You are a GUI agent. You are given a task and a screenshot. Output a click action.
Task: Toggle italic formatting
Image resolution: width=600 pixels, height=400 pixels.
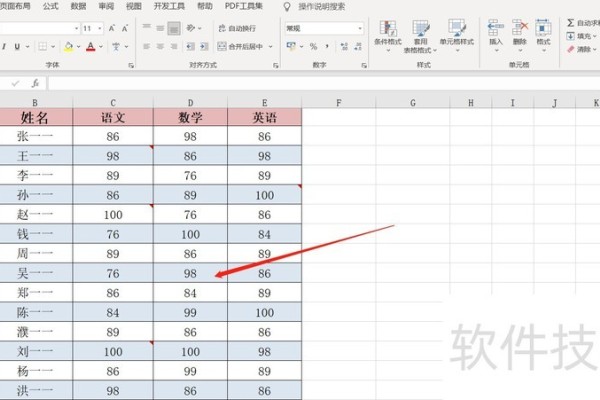4,47
